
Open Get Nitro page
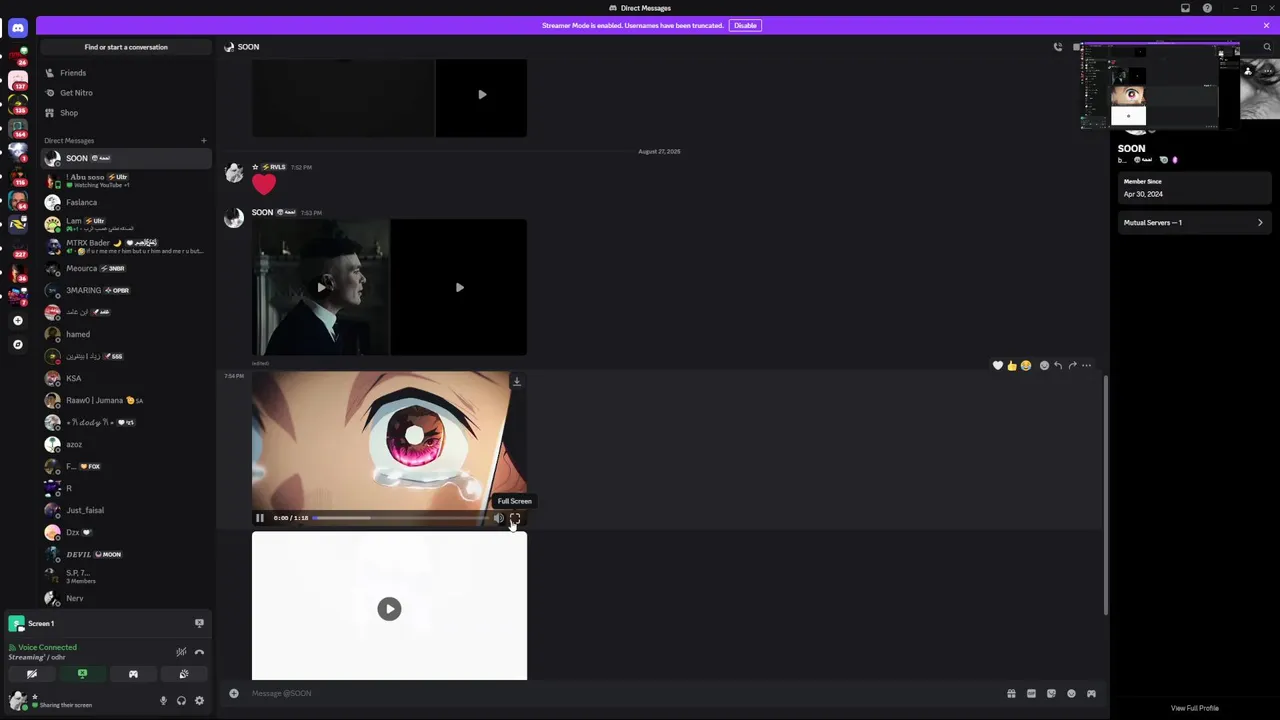click(126, 93)
